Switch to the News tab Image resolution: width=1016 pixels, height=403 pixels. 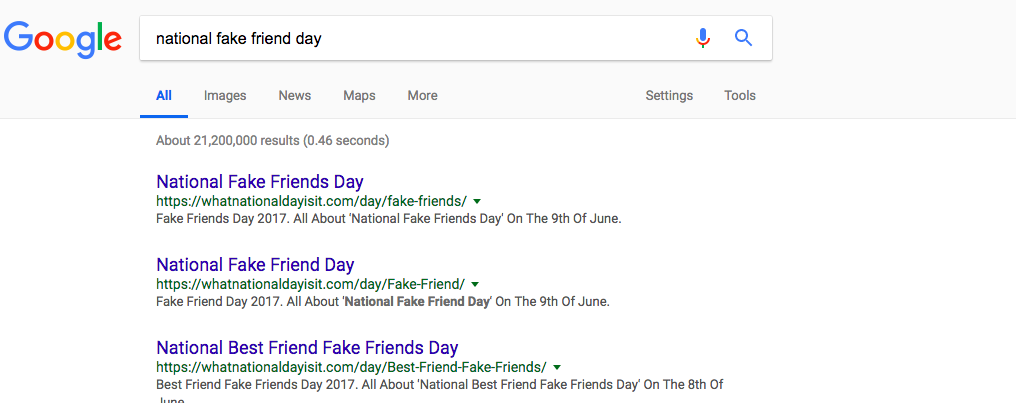tap(295, 95)
